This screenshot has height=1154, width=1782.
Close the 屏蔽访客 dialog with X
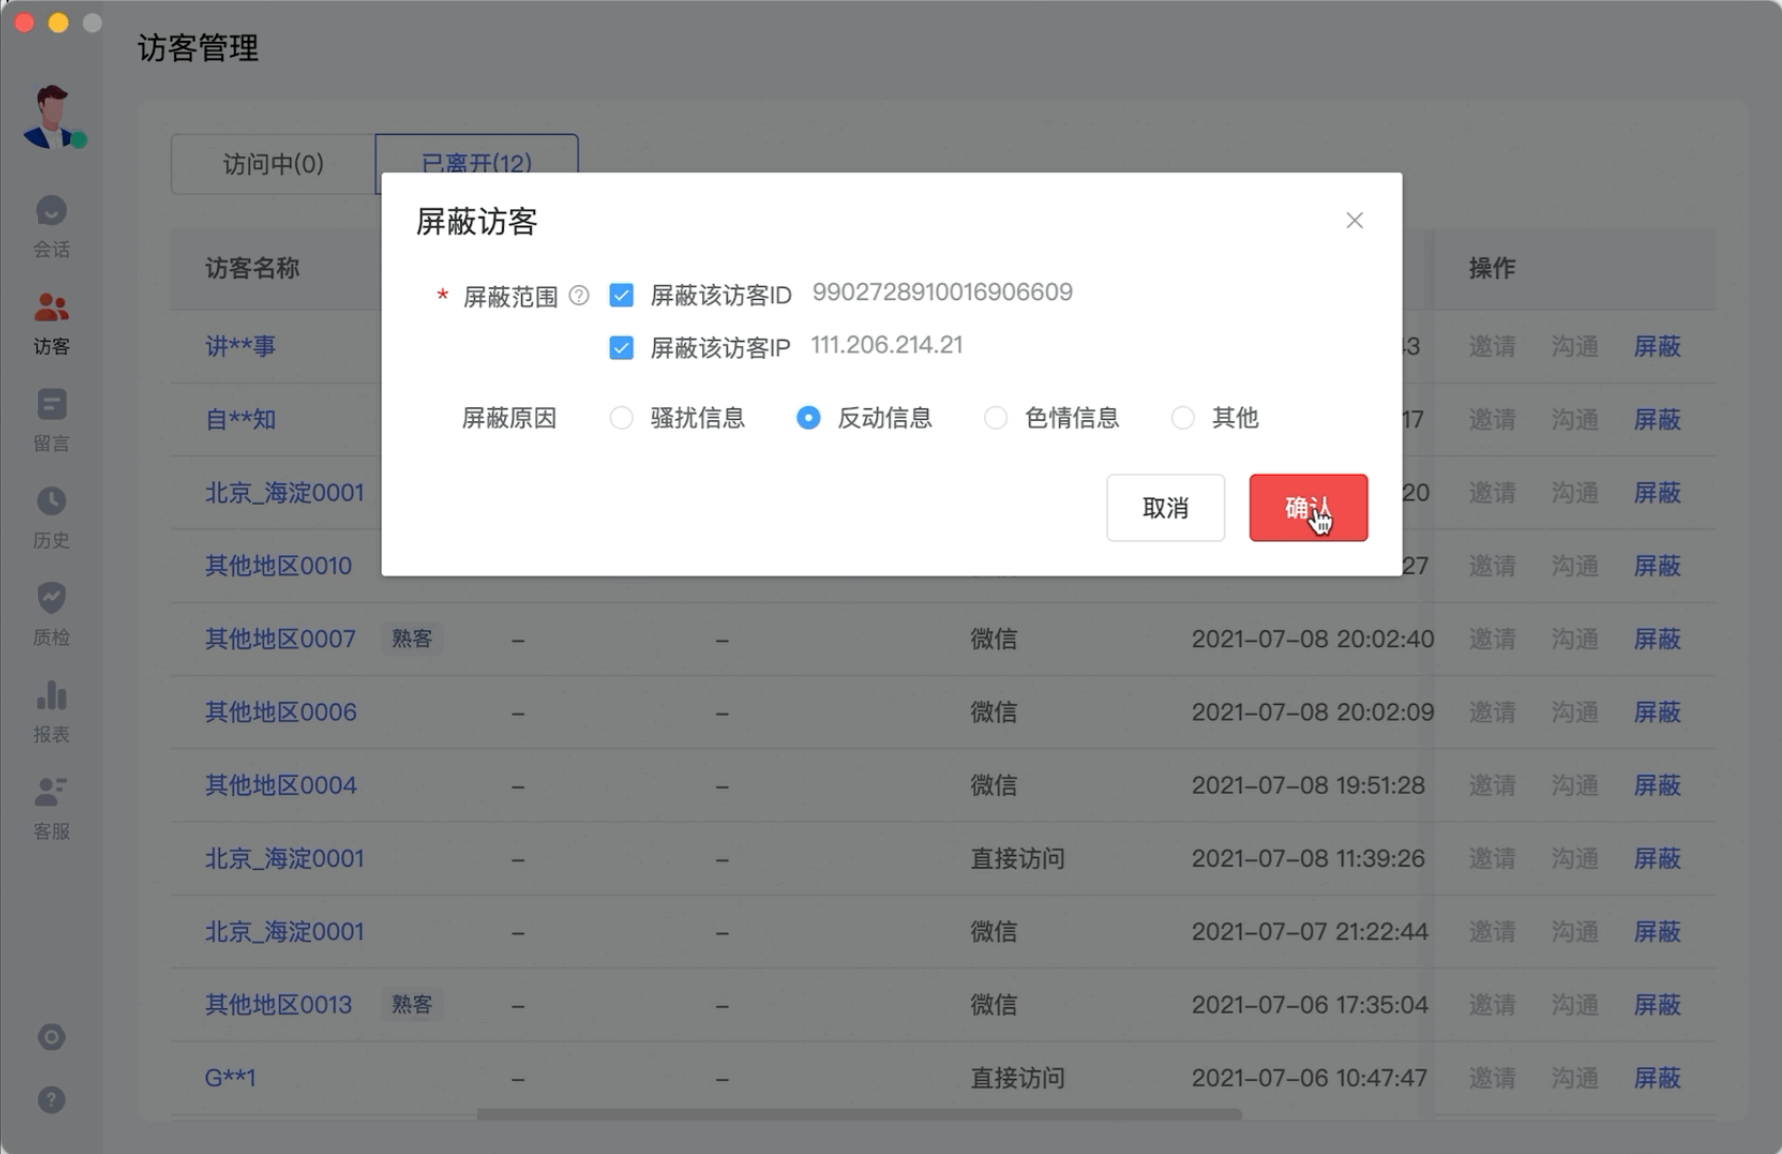pos(1354,220)
